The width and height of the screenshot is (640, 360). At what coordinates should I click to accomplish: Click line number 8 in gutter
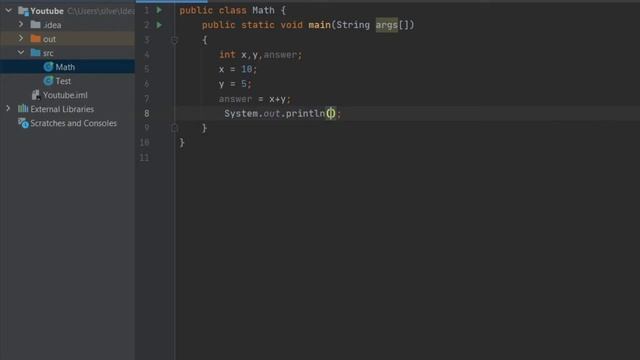[x=147, y=113]
